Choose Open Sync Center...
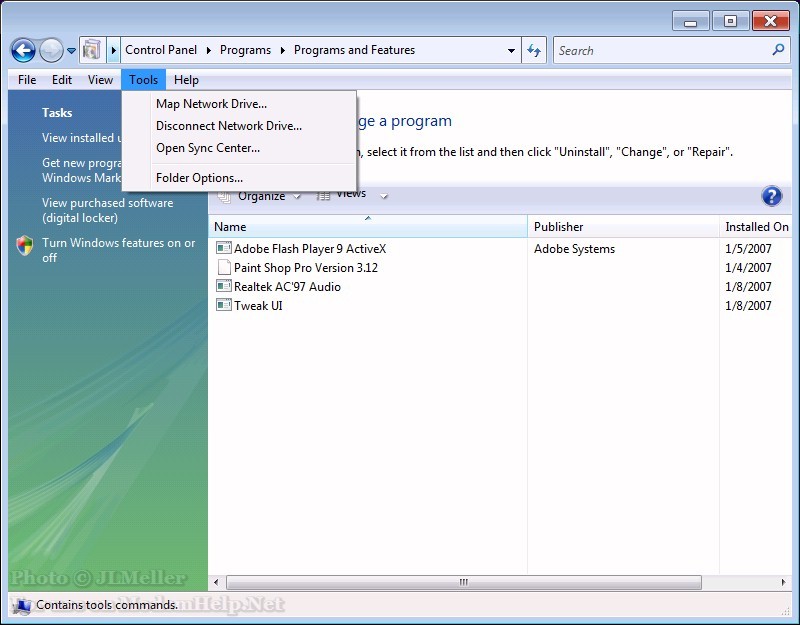Viewport: 800px width, 625px height. pyautogui.click(x=239, y=148)
